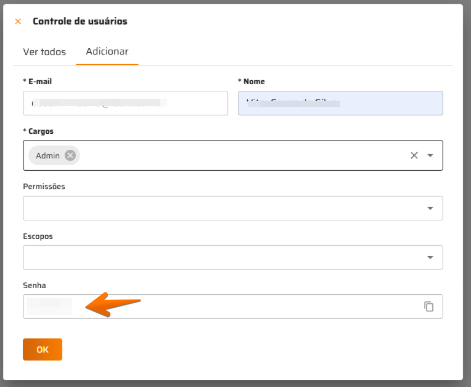Clear all selected Cargos with X
The image size is (471, 387).
(414, 155)
